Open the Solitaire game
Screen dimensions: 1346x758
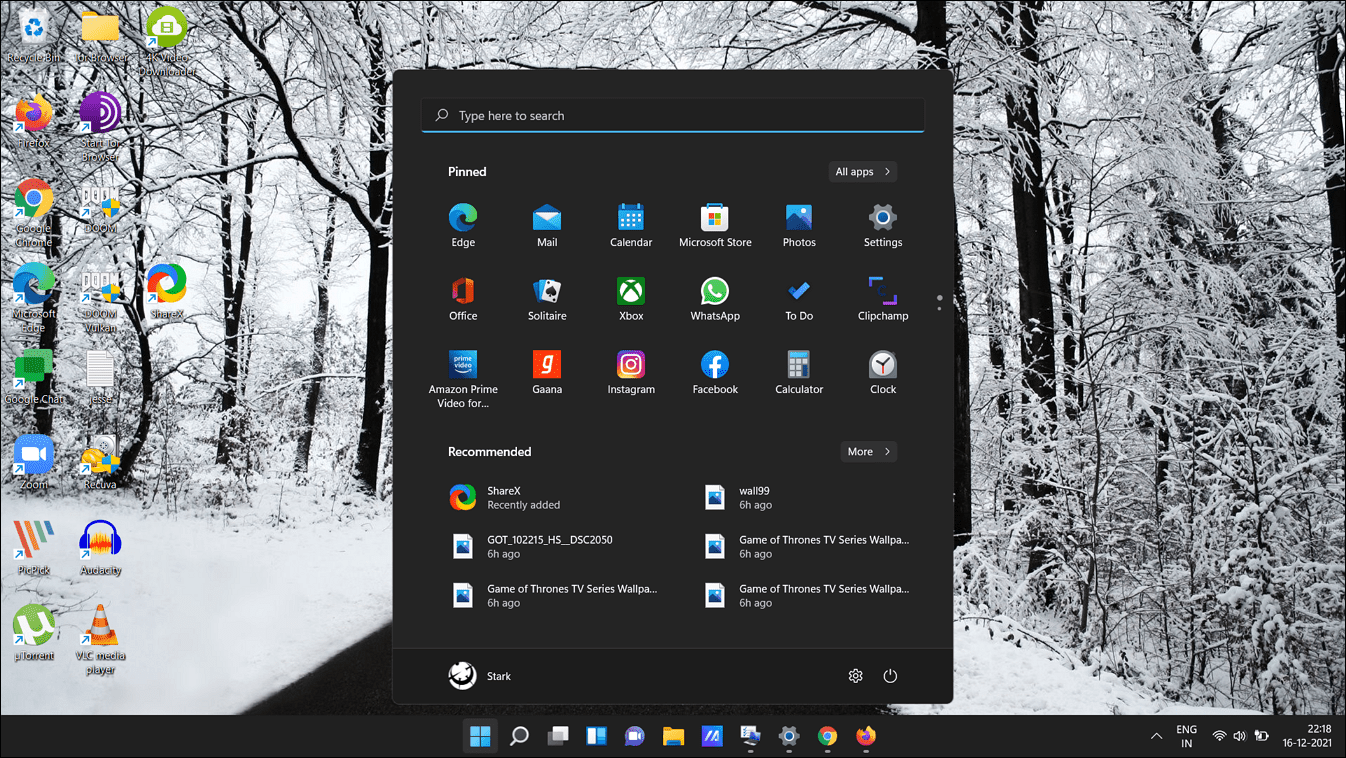pyautogui.click(x=547, y=299)
